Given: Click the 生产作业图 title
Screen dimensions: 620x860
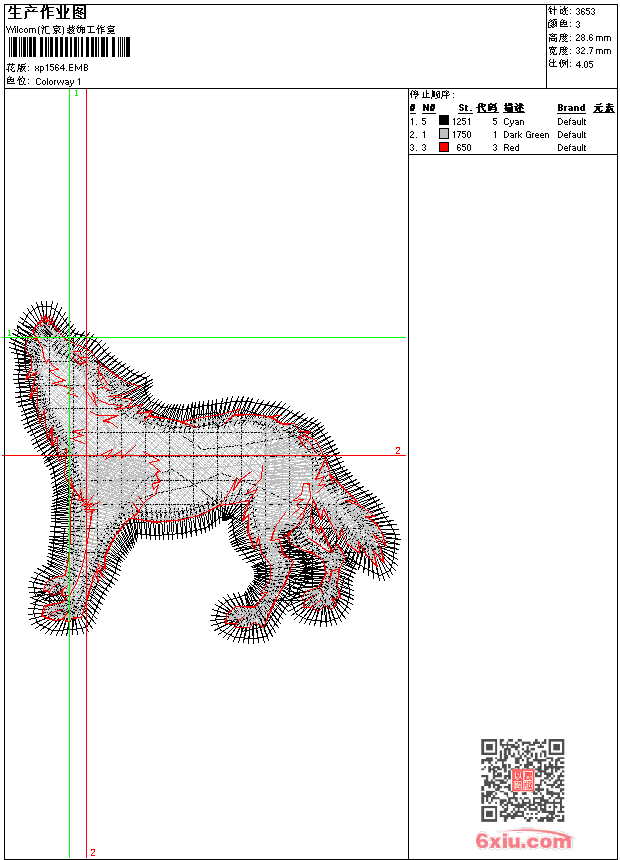Looking at the screenshot, I should [x=47, y=12].
